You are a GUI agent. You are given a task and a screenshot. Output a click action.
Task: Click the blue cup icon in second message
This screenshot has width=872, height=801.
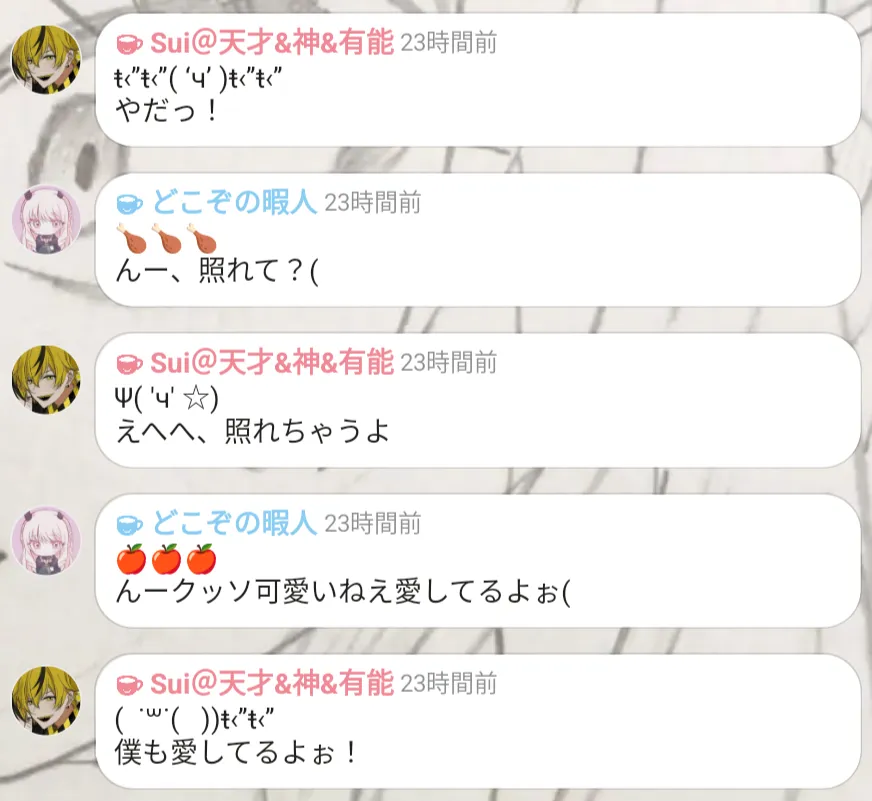point(130,204)
